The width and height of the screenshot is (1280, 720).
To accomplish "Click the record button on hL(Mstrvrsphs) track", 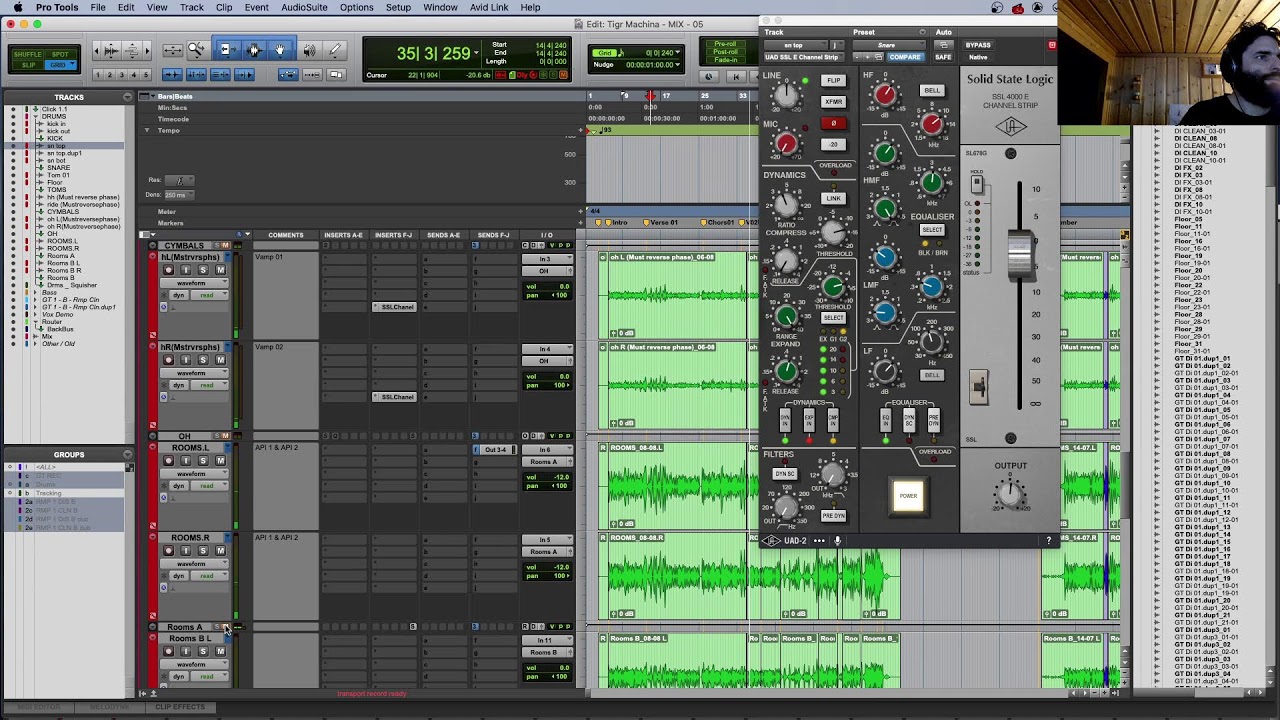I will (x=168, y=270).
